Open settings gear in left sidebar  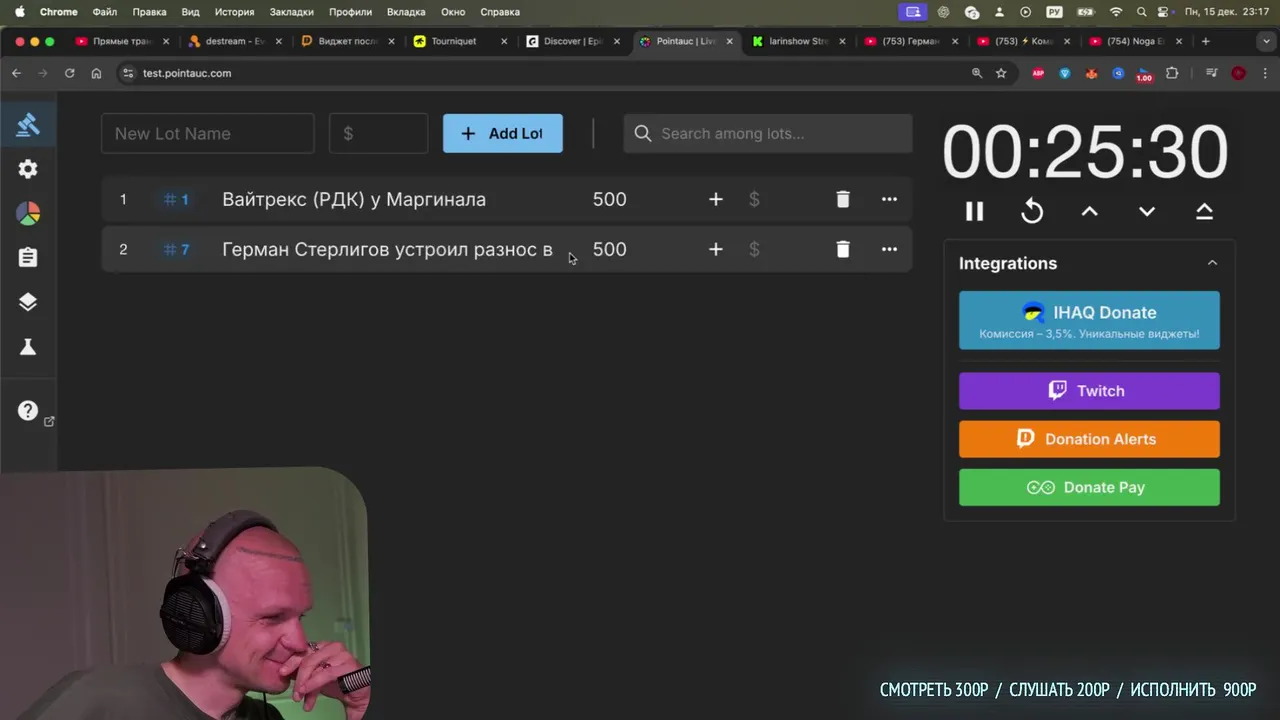(x=28, y=169)
